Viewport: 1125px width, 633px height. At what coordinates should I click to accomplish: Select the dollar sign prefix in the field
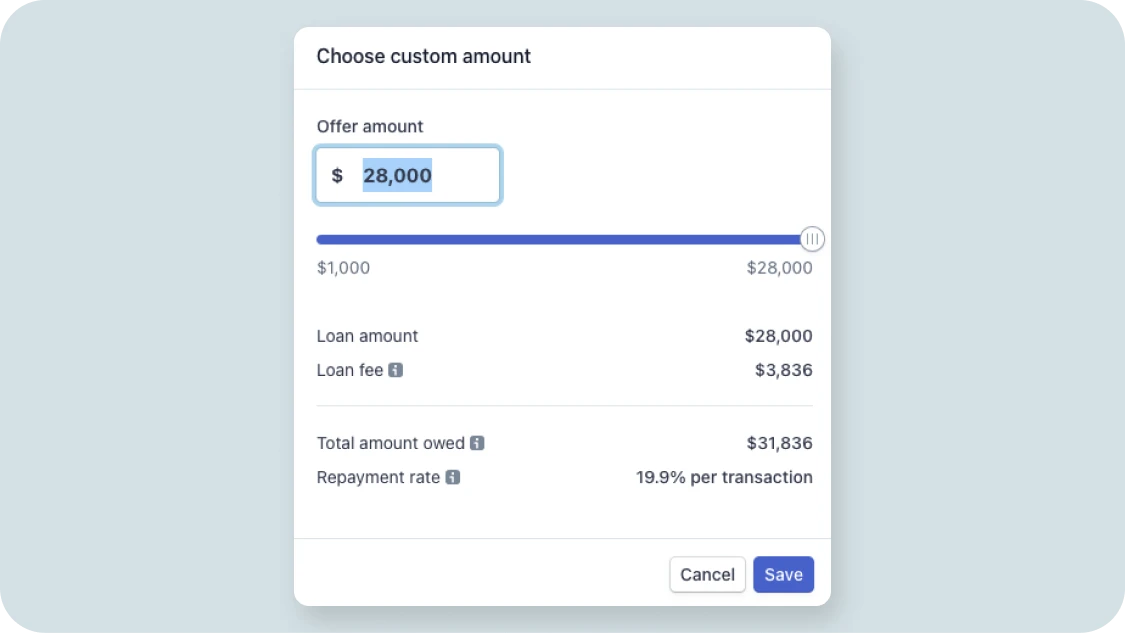pos(338,175)
